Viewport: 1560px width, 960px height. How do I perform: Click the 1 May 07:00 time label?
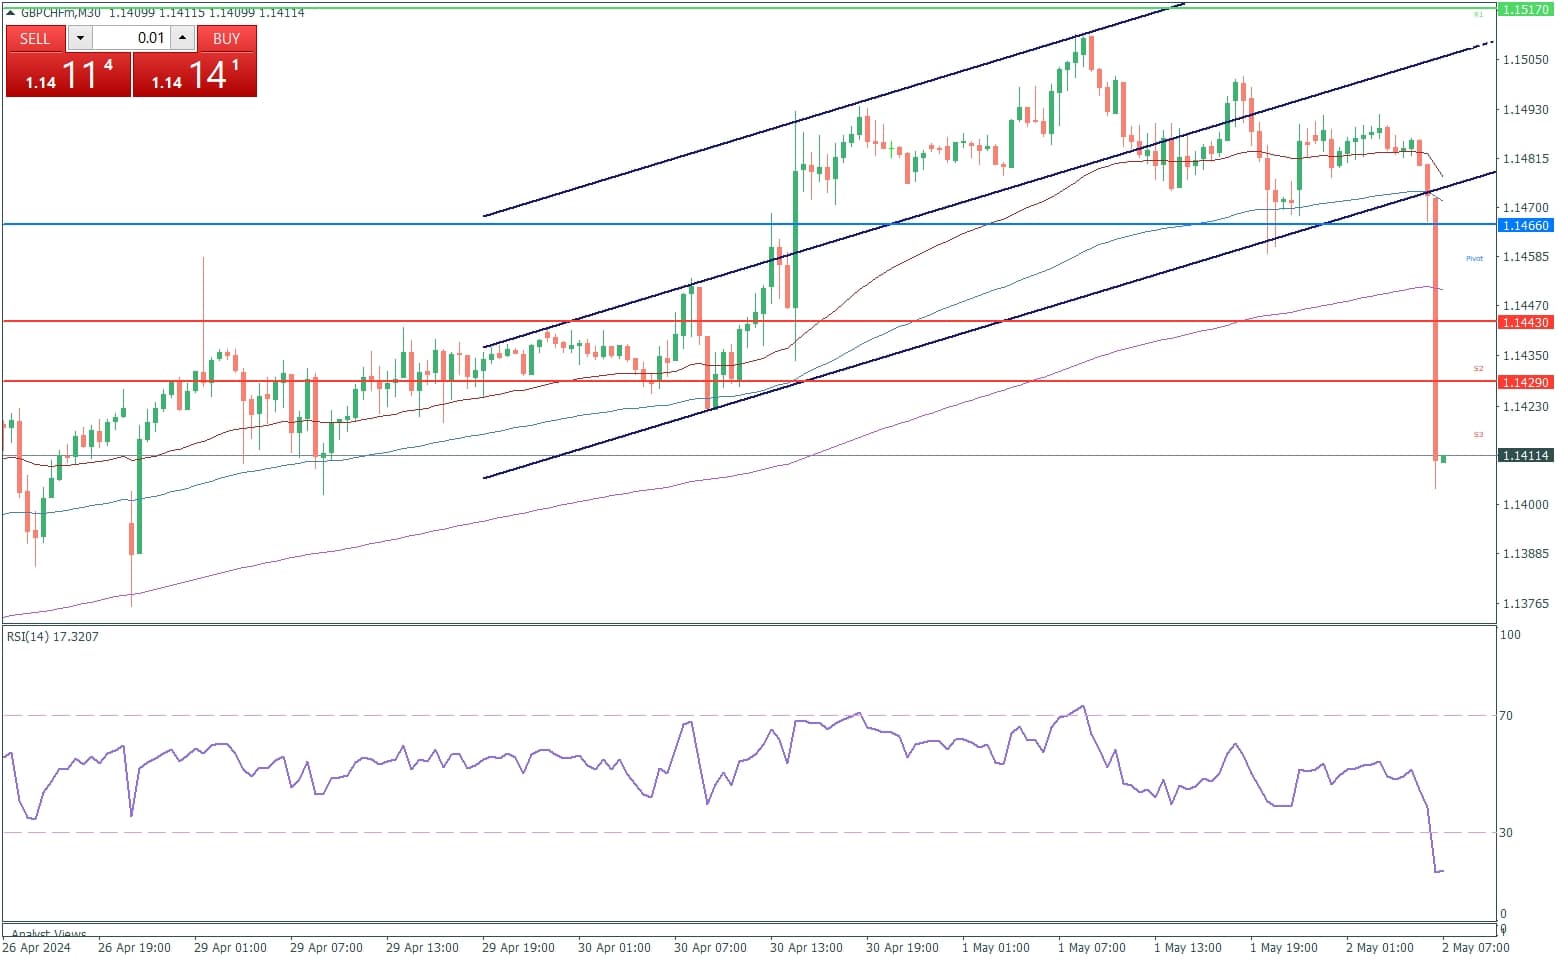[1092, 947]
